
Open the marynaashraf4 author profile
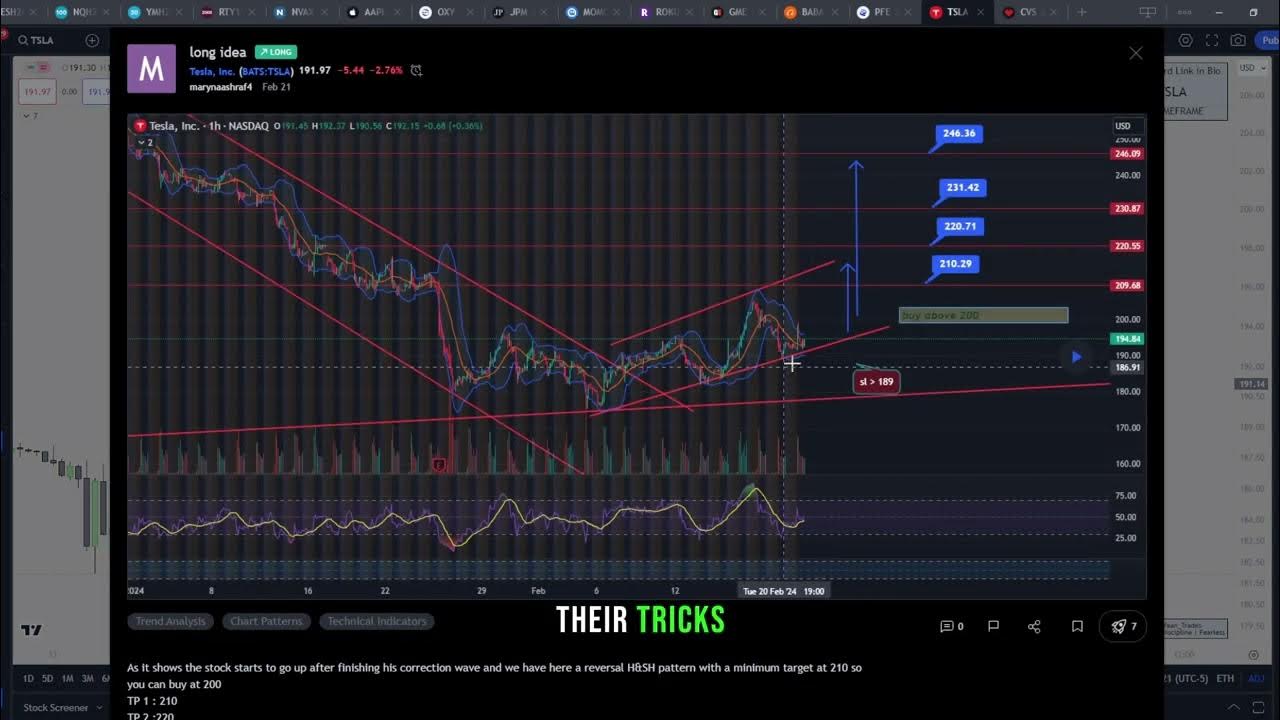222,87
